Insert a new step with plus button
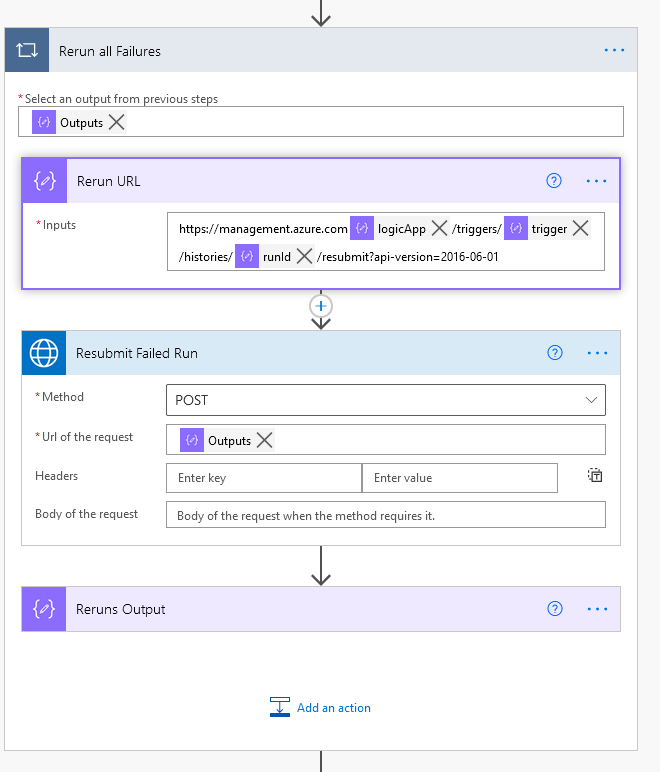This screenshot has height=772, width=660. point(321,306)
